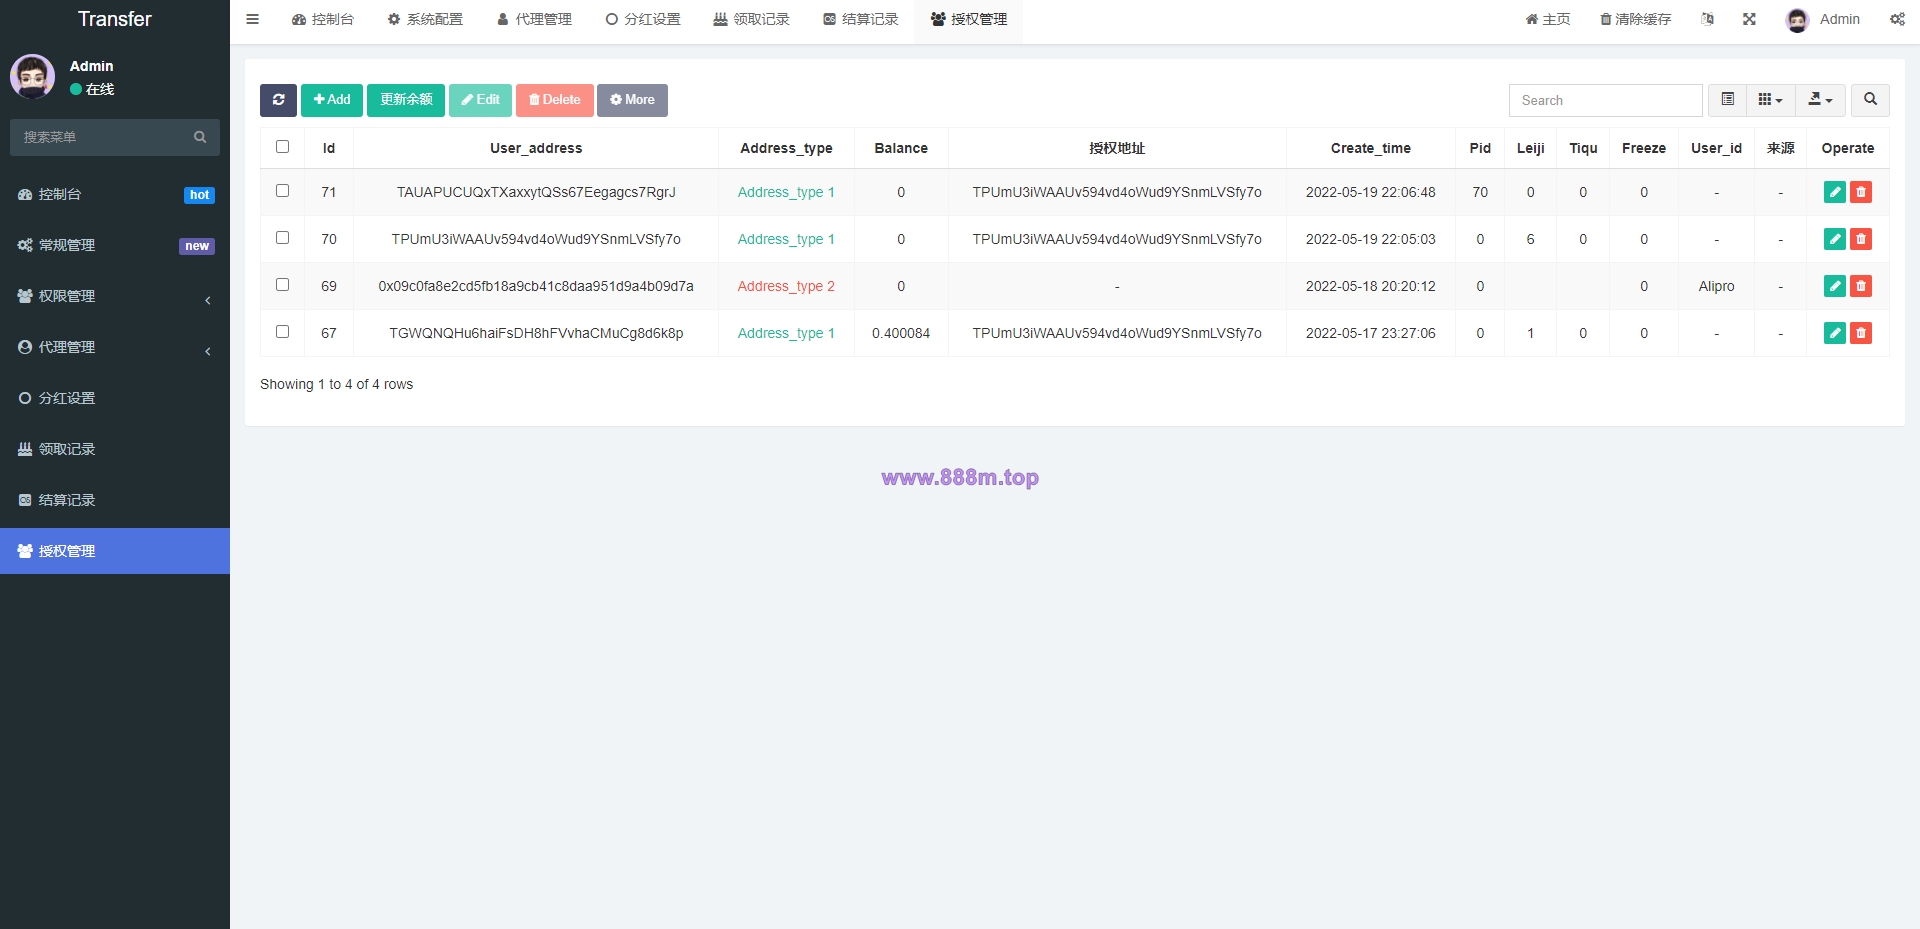Image resolution: width=1920 pixels, height=929 pixels.
Task: Click the edit pencil icon for row 71
Action: point(1834,192)
